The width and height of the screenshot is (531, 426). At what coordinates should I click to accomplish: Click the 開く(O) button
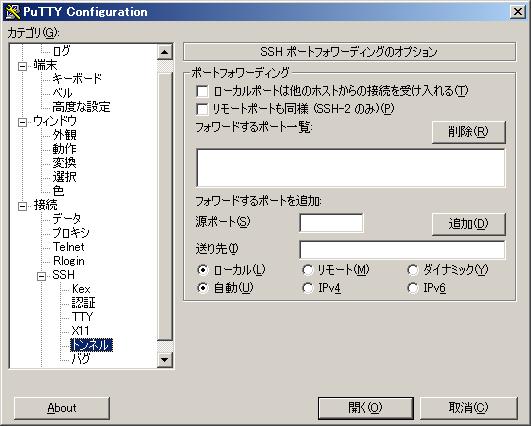(365, 408)
